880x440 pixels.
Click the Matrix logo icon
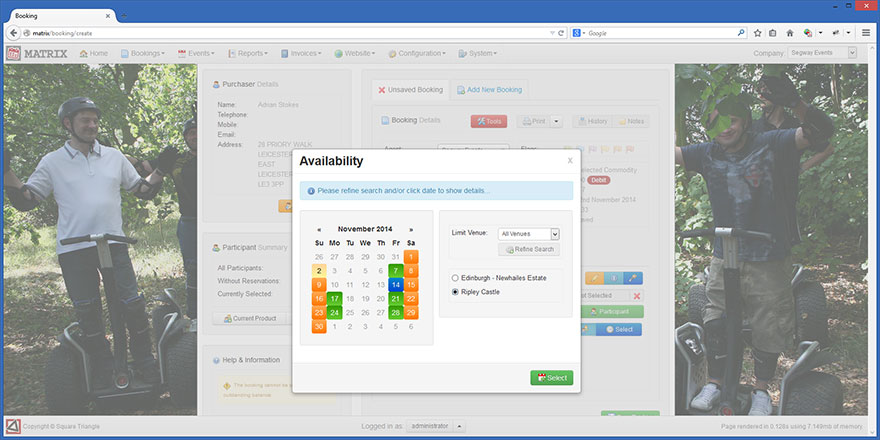(13, 53)
